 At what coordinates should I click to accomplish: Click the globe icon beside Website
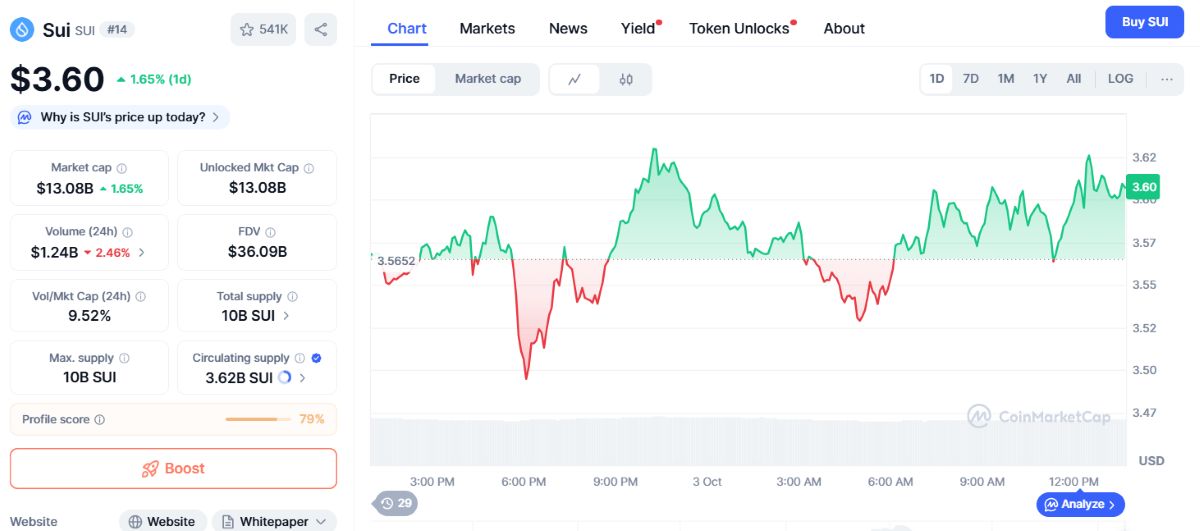click(x=135, y=522)
